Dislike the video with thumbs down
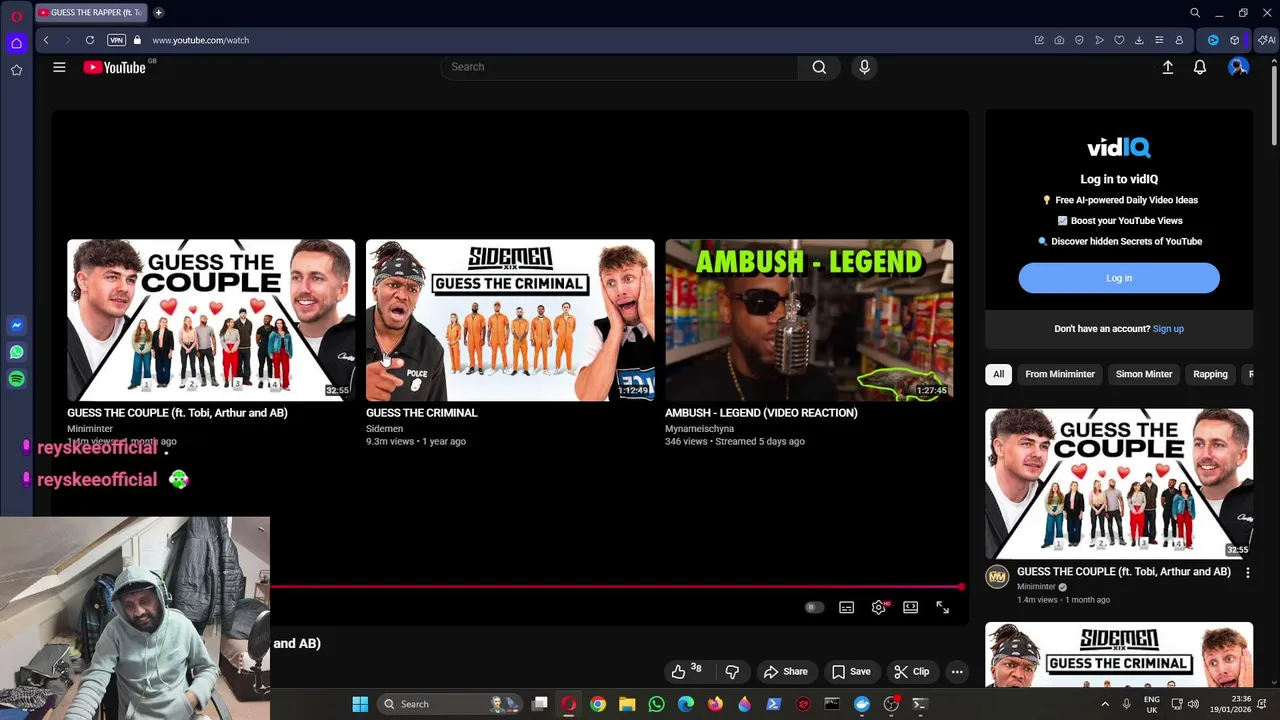The width and height of the screenshot is (1280, 720). pos(732,672)
